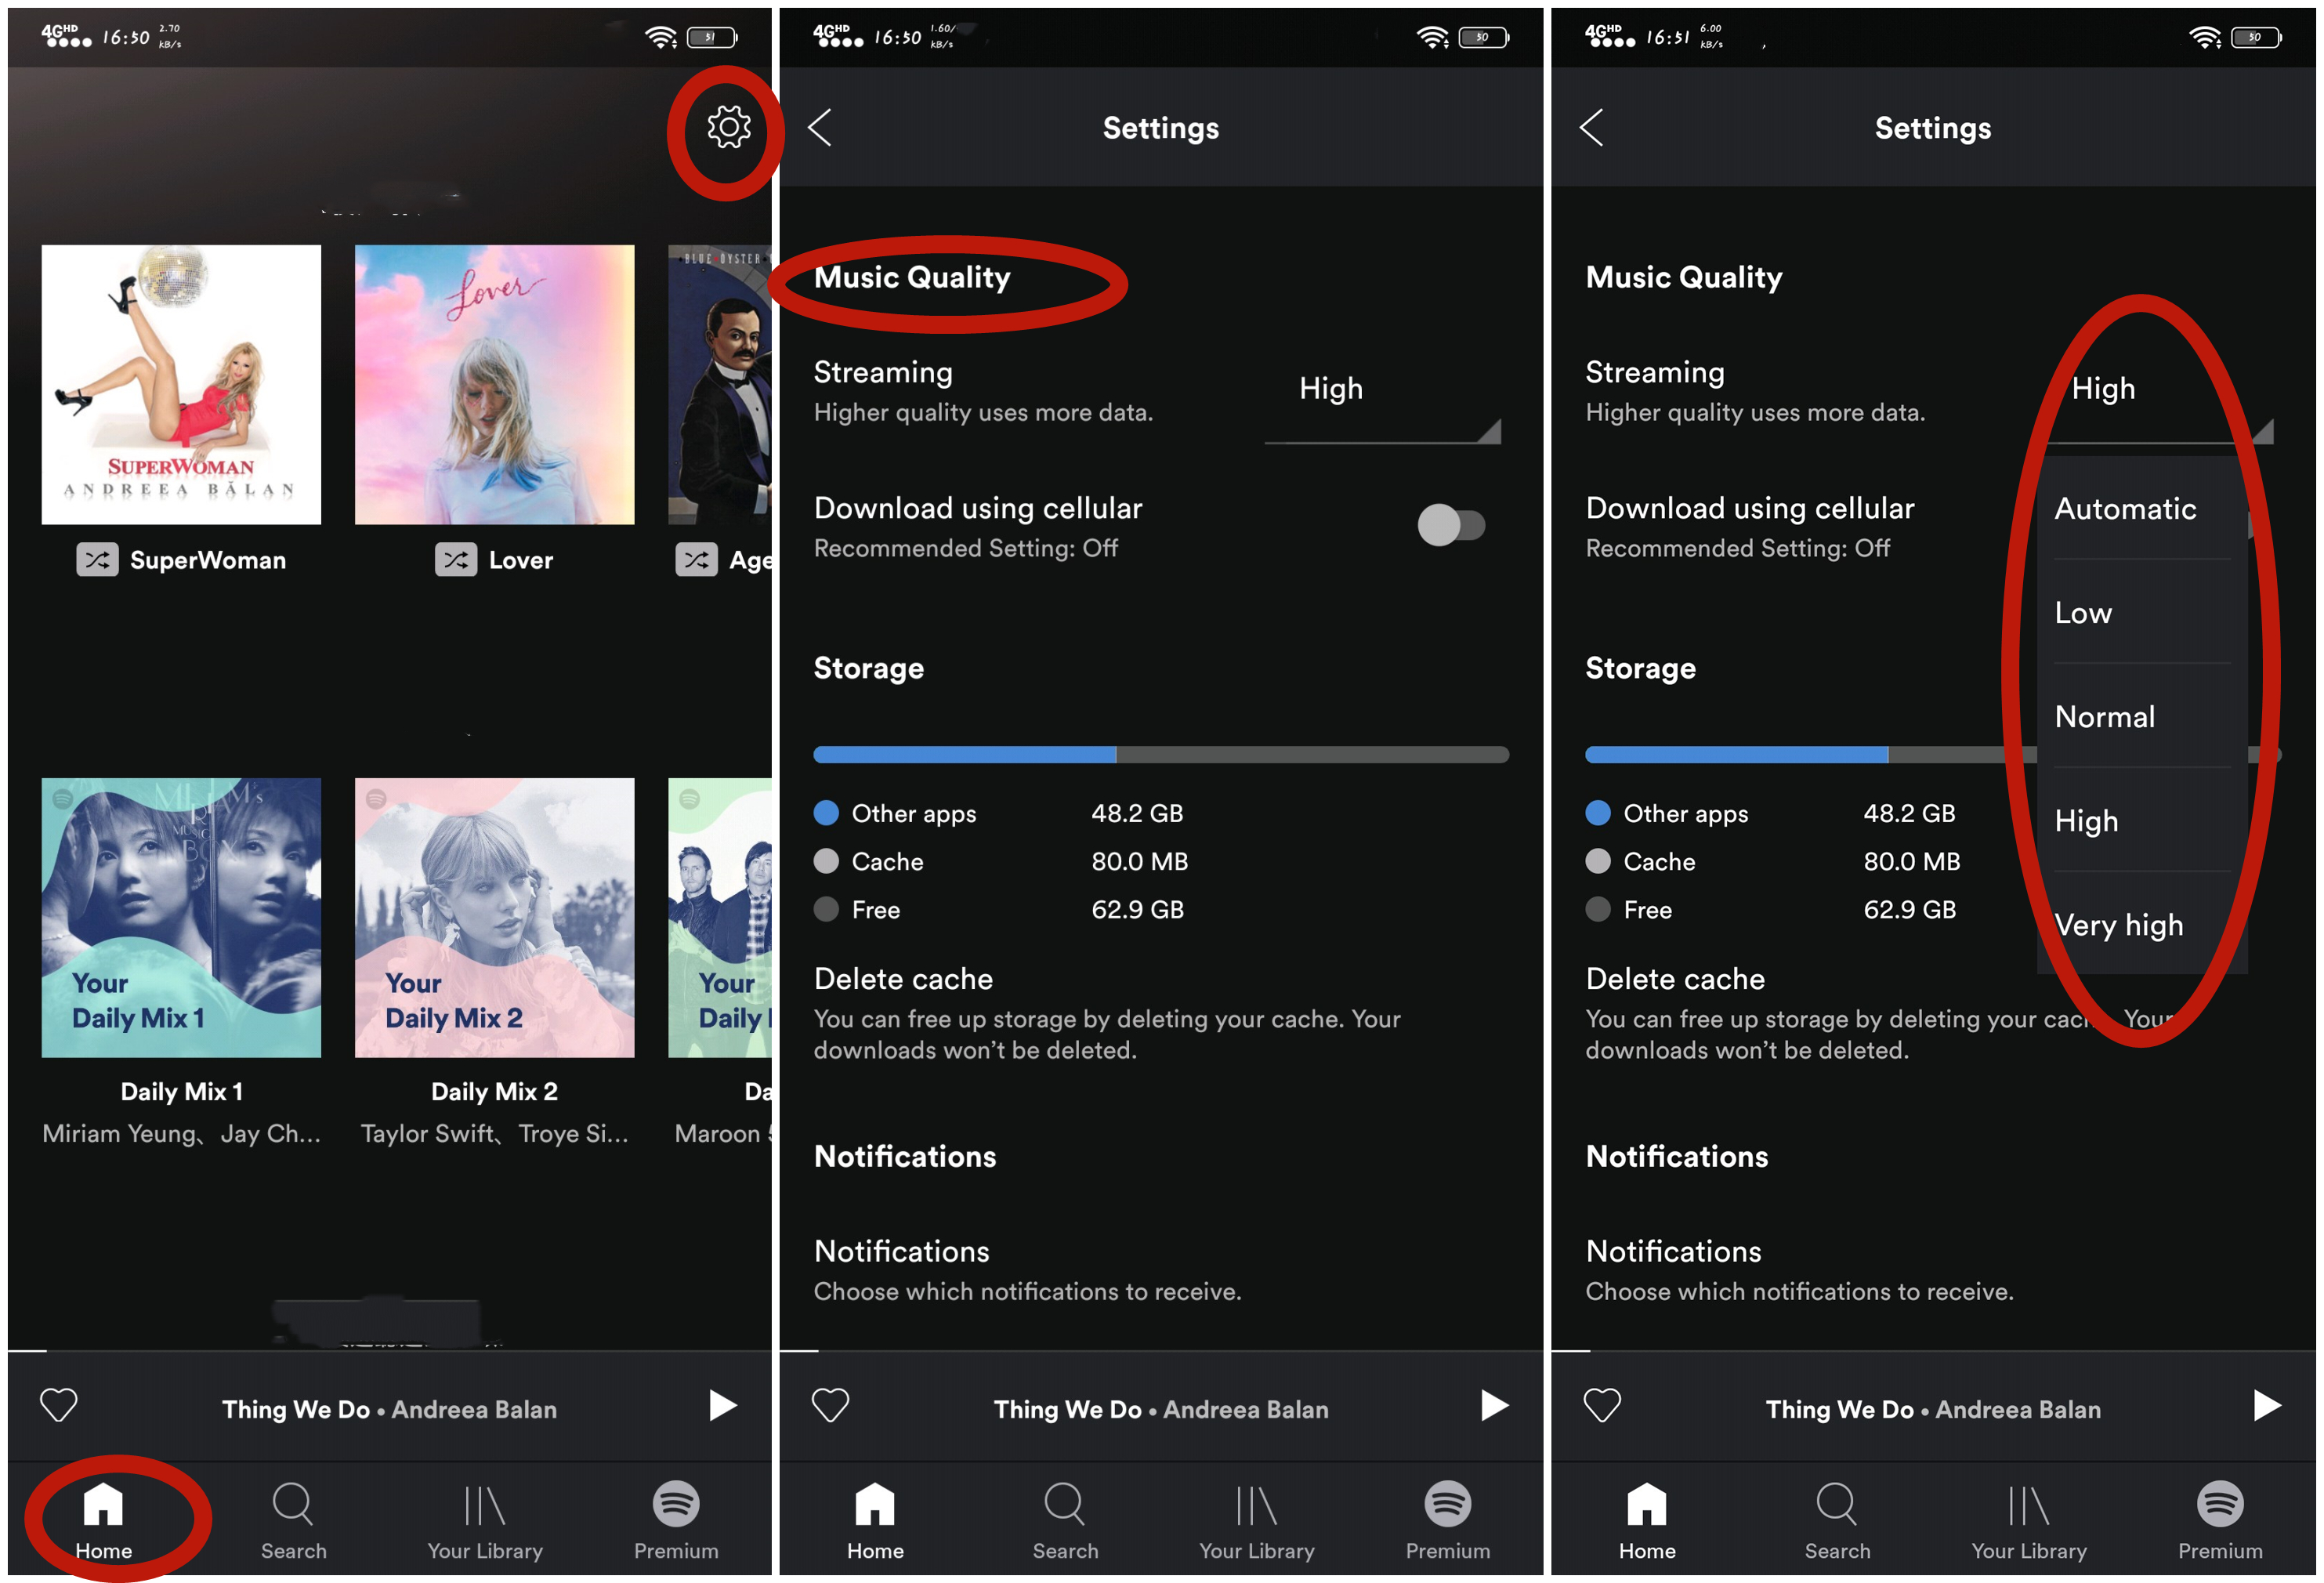Like current song with heart on right screen
2324x1583 pixels.
pyautogui.click(x=1602, y=1406)
